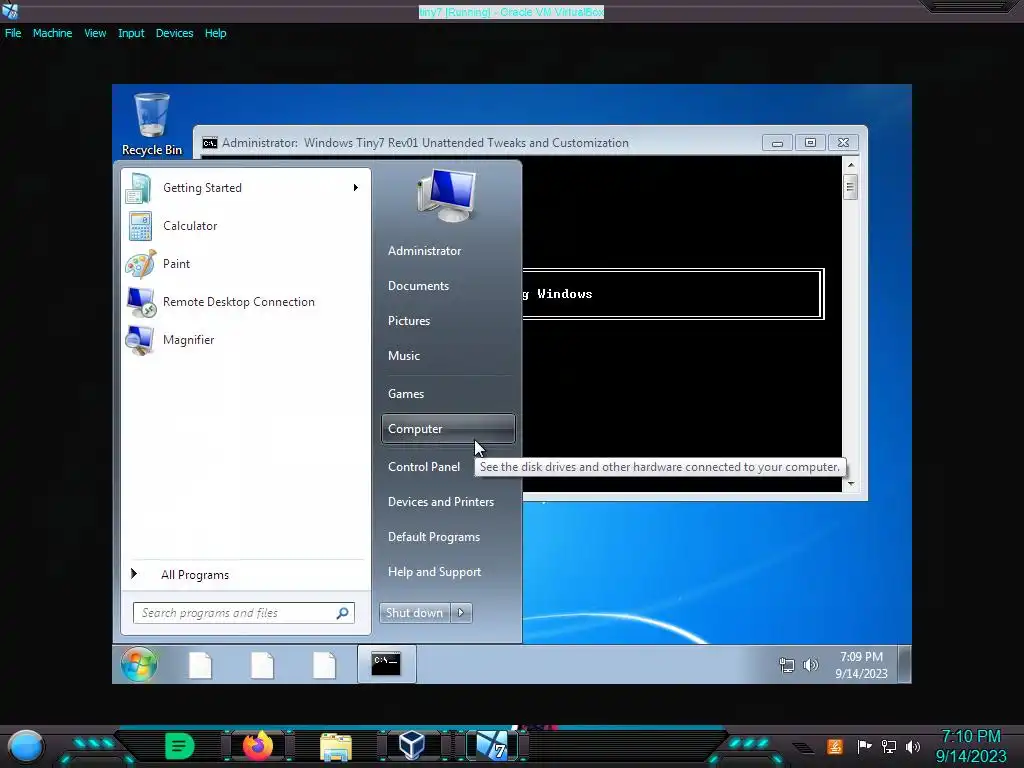Viewport: 1024px width, 768px height.
Task: Open Computer from the Start menu
Action: click(448, 429)
